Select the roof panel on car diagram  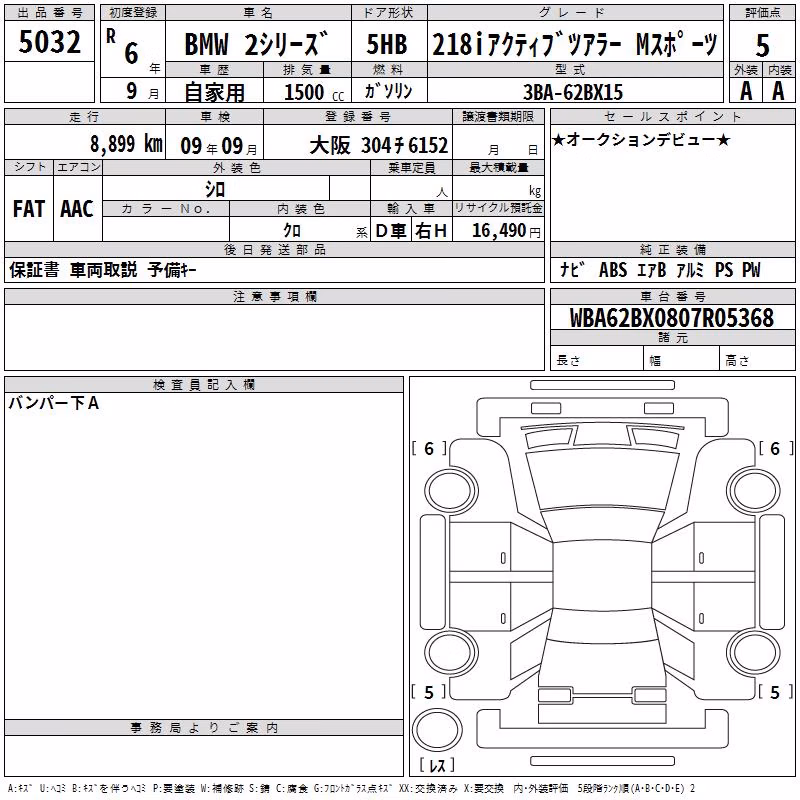coord(602,576)
